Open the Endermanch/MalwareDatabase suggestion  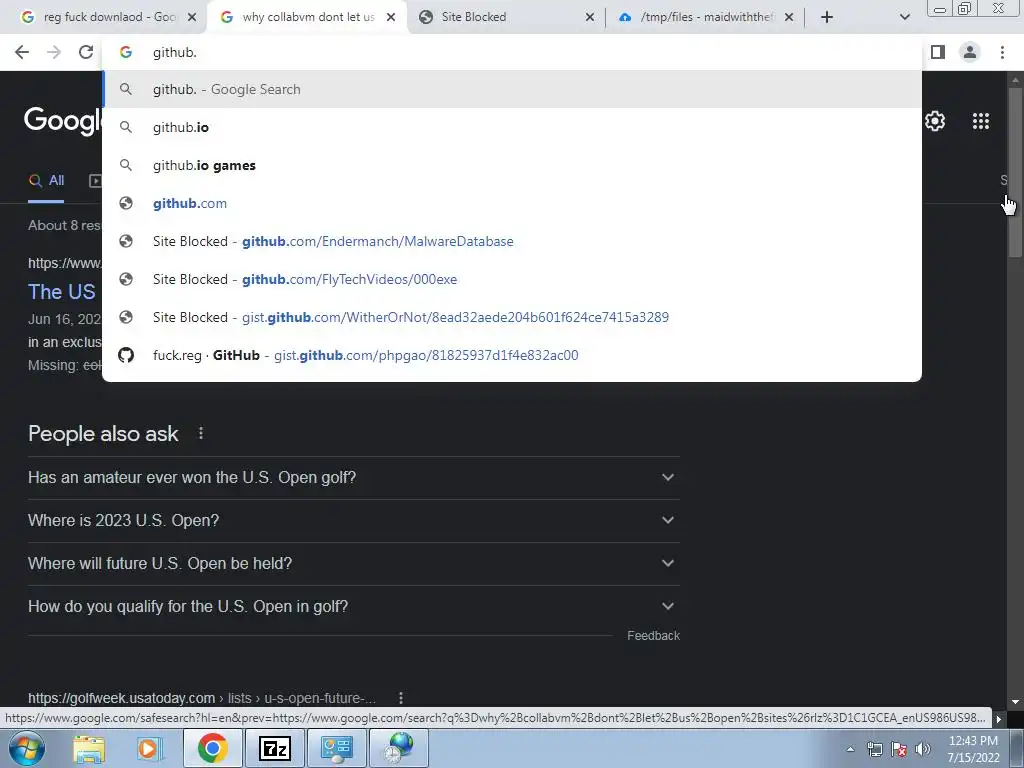pos(512,241)
